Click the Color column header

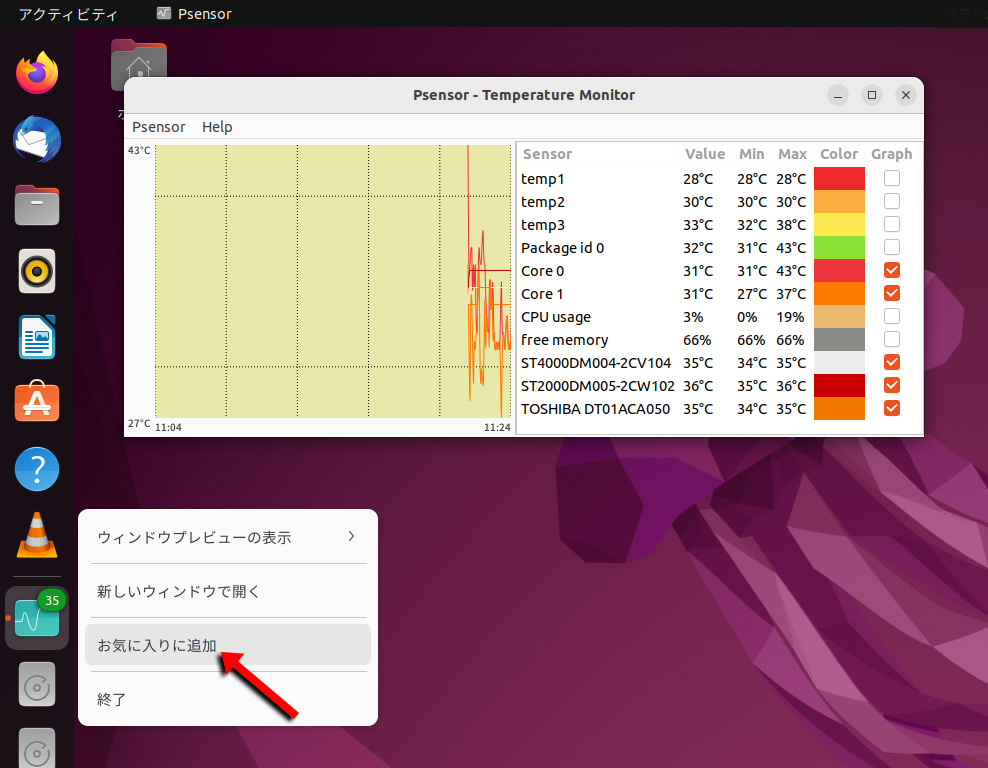coord(839,154)
